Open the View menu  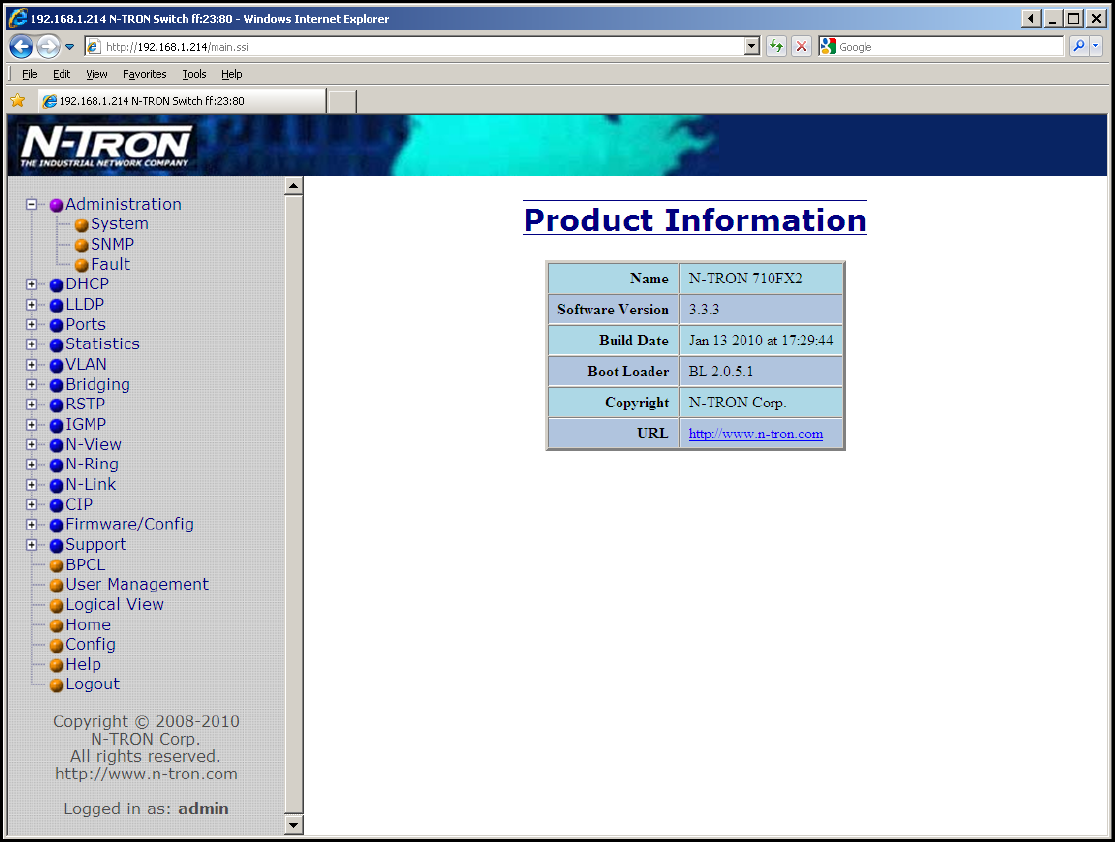(97, 74)
